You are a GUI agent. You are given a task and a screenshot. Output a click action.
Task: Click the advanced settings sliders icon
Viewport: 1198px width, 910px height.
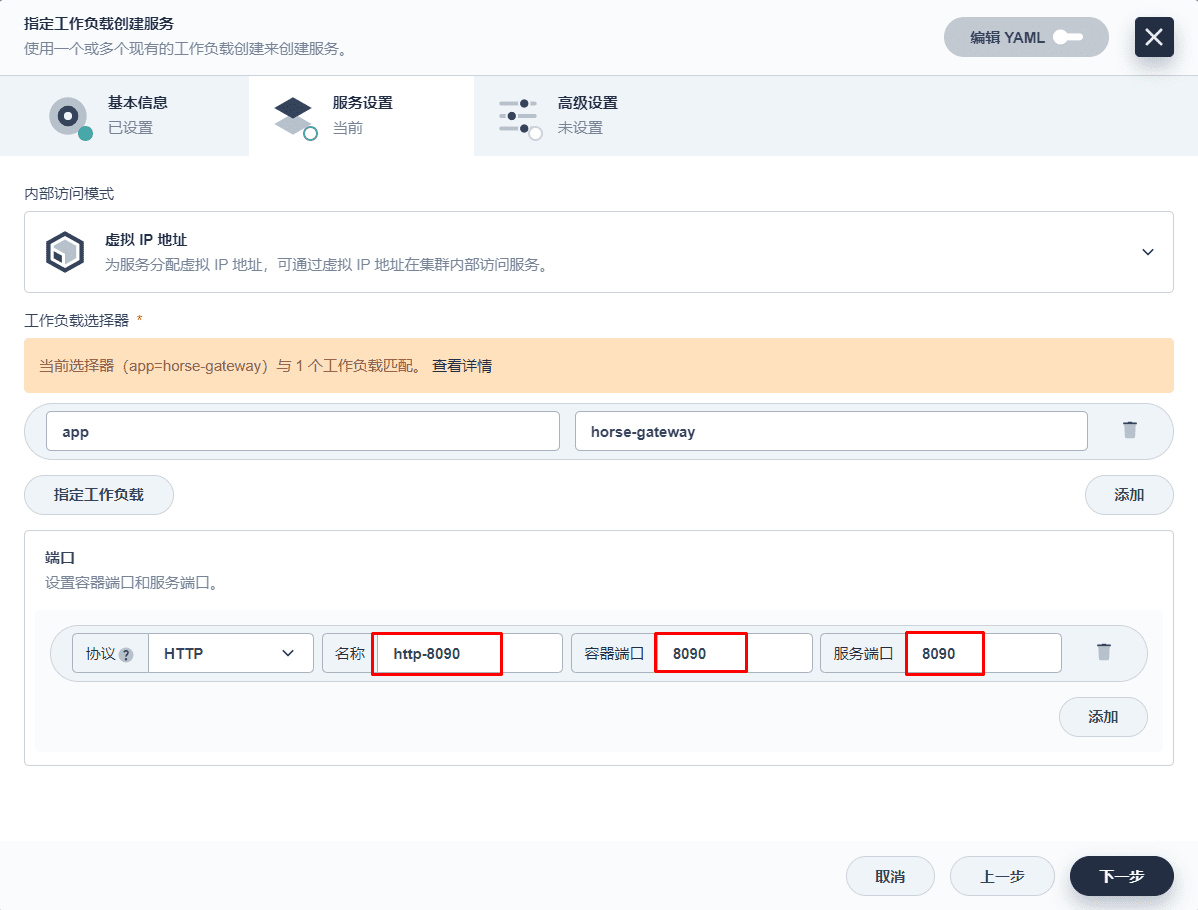[x=520, y=118]
